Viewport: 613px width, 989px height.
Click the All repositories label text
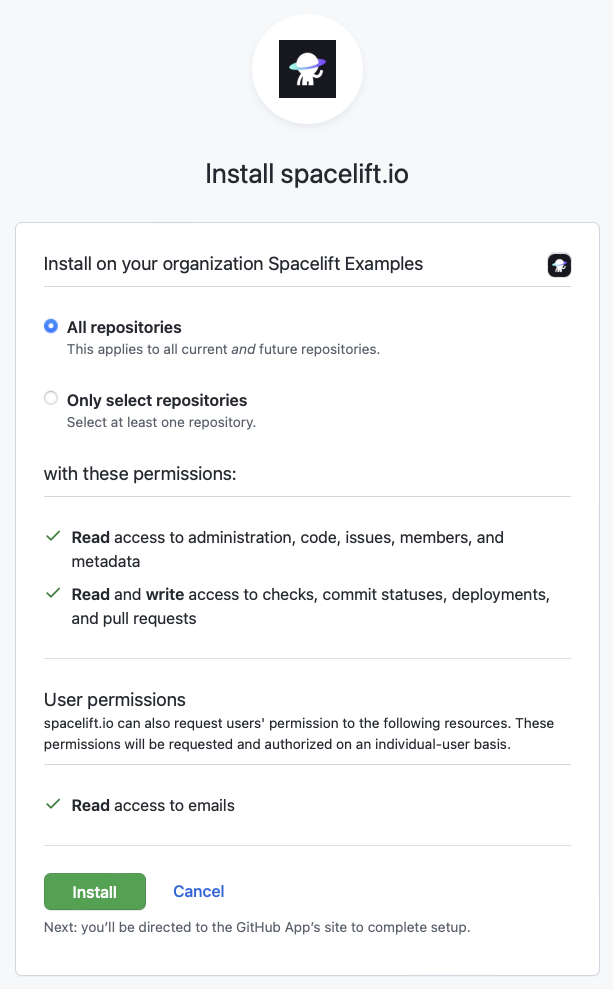click(x=124, y=327)
